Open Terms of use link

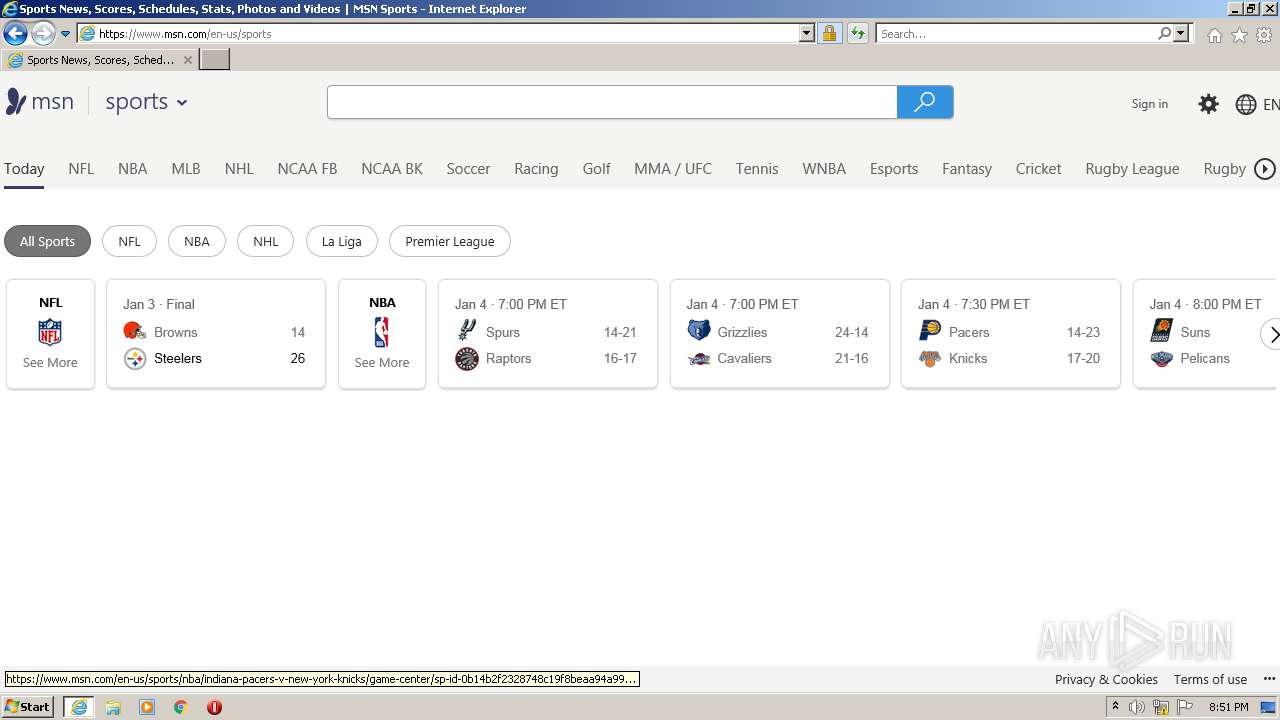pyautogui.click(x=1210, y=679)
